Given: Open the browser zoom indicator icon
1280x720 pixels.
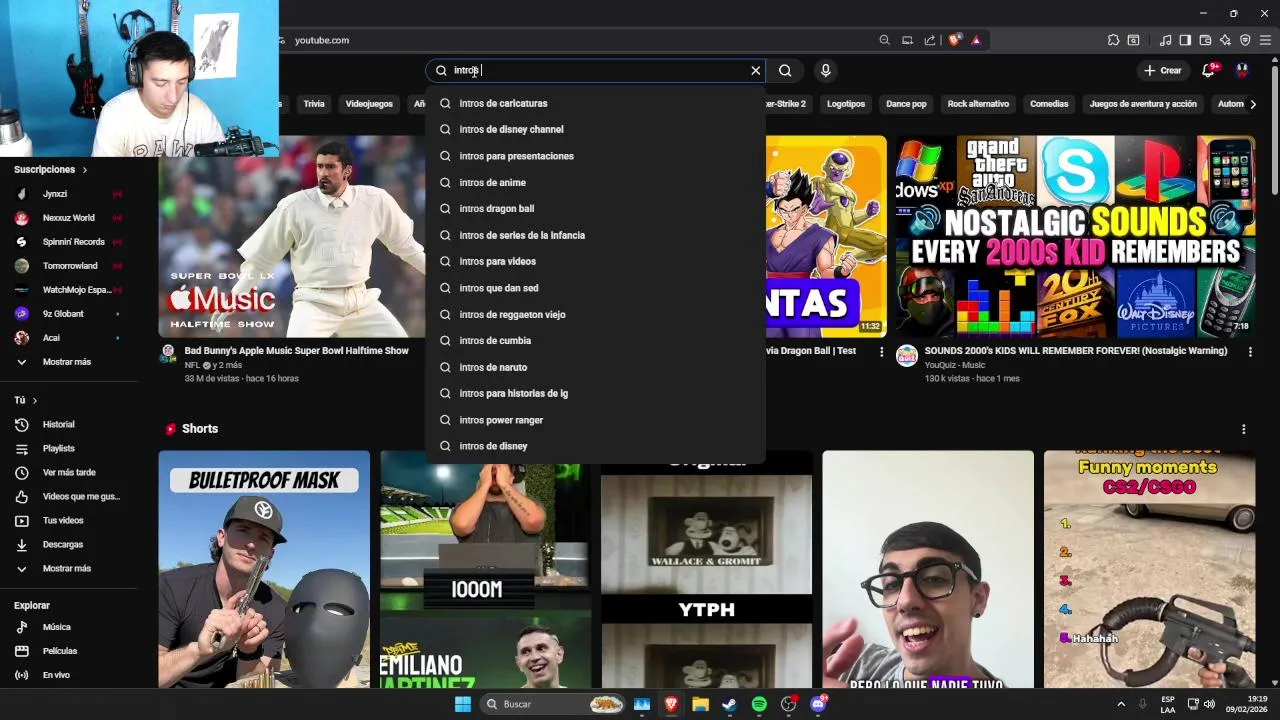Looking at the screenshot, I should pos(884,40).
